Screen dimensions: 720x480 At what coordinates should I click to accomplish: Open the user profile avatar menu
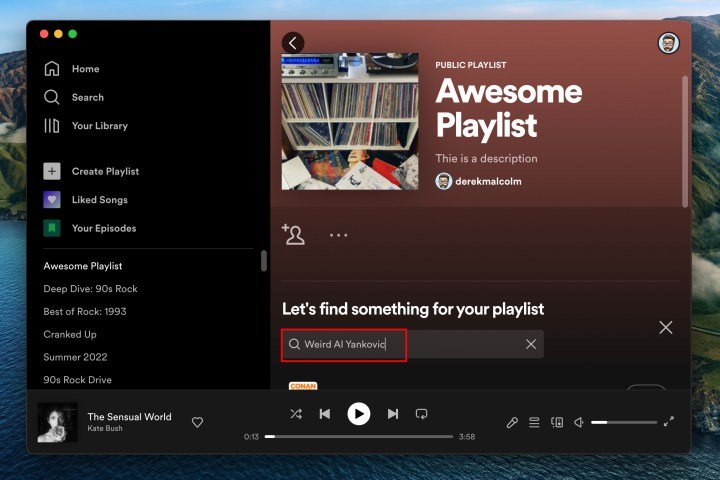tap(669, 43)
